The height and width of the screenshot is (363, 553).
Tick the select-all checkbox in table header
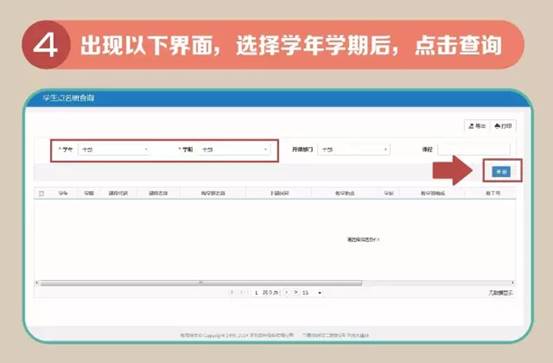pos(42,193)
